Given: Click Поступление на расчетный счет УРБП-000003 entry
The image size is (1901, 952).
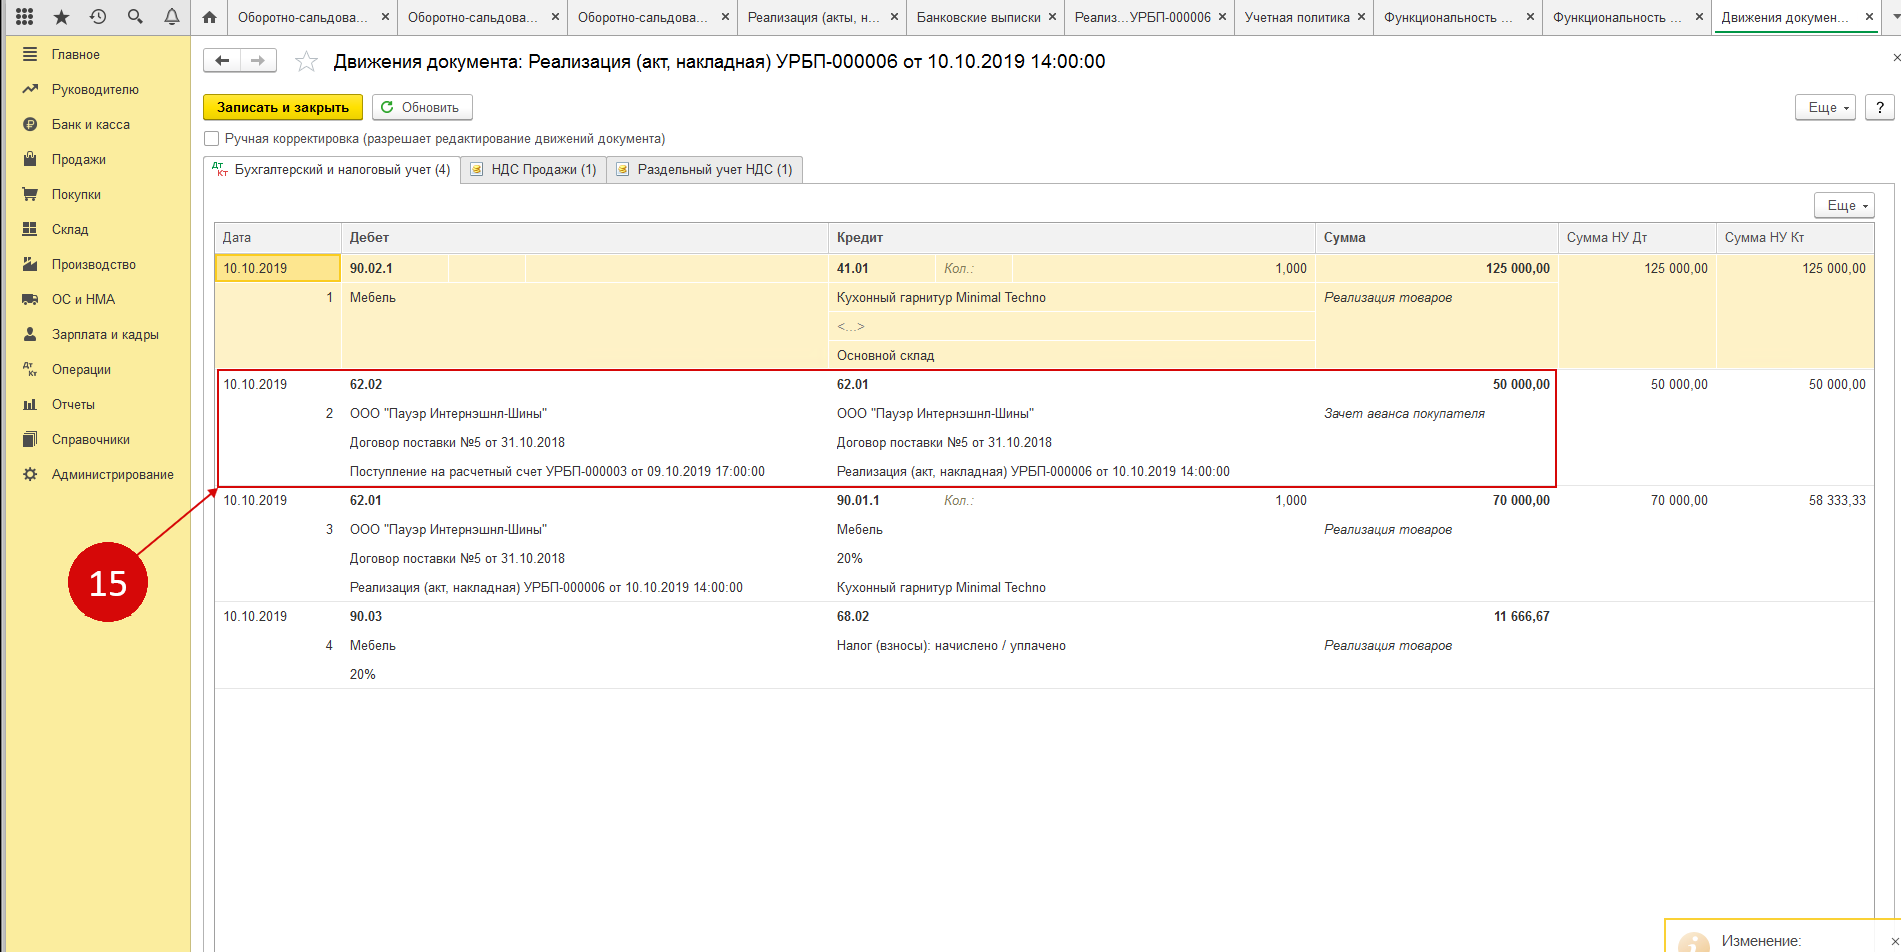Looking at the screenshot, I should point(557,471).
